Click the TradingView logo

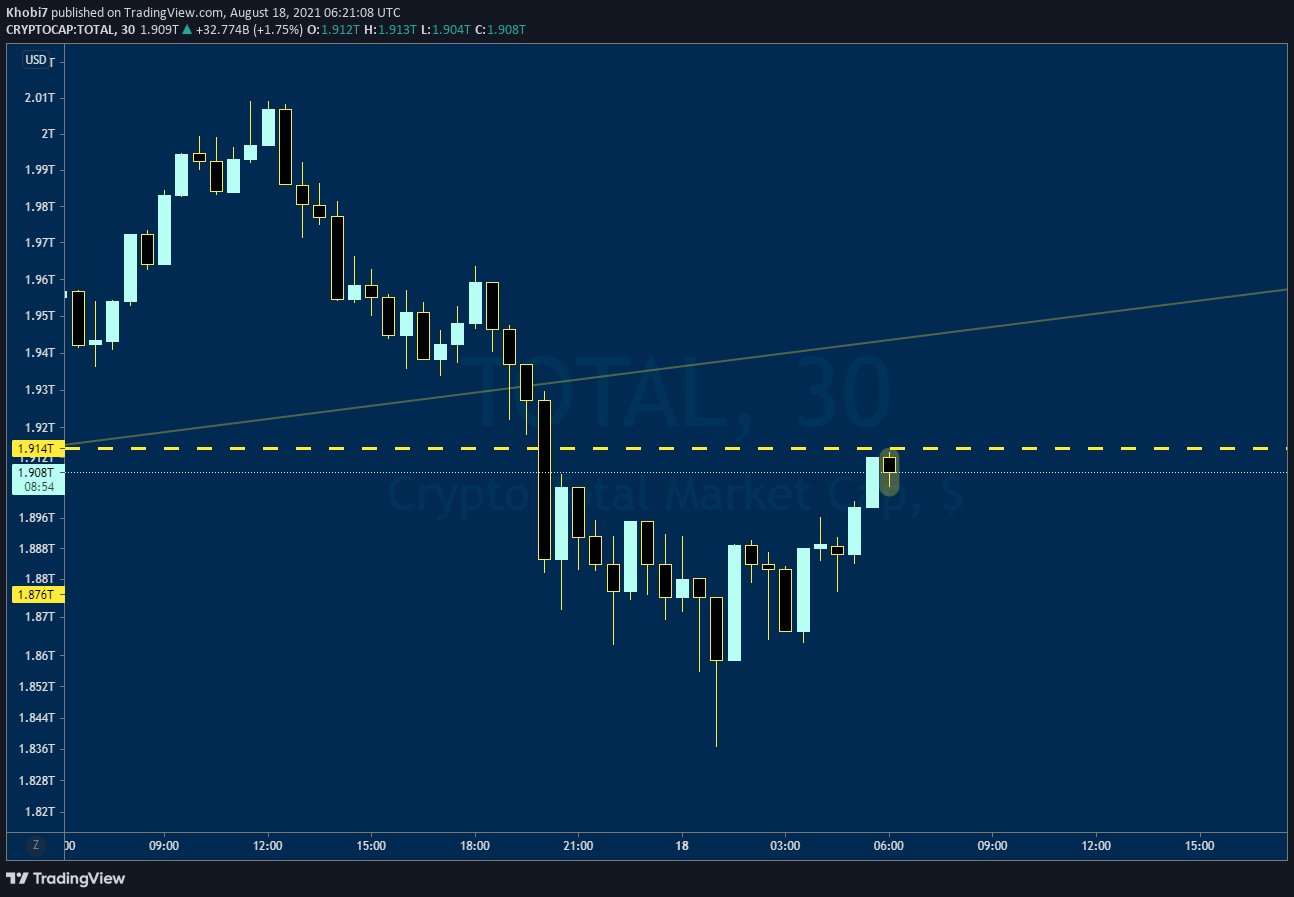click(66, 878)
